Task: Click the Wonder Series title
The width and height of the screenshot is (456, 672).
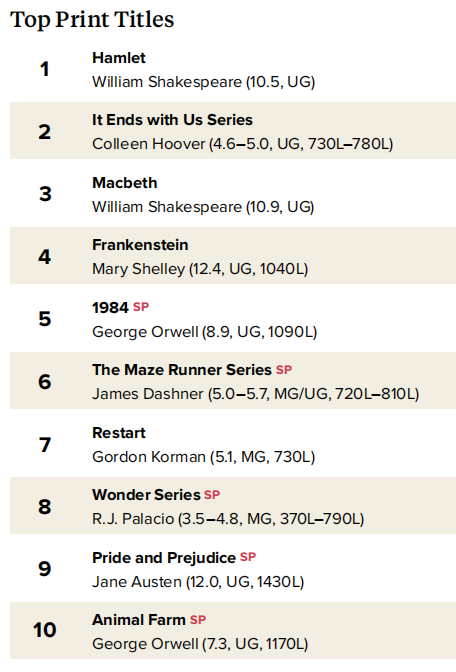Action: (x=146, y=495)
